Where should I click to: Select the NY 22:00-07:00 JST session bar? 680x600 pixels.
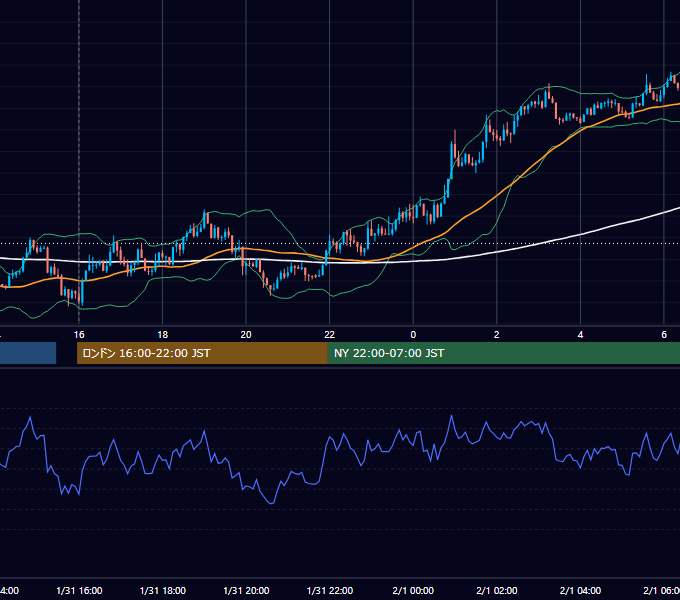coord(503,353)
